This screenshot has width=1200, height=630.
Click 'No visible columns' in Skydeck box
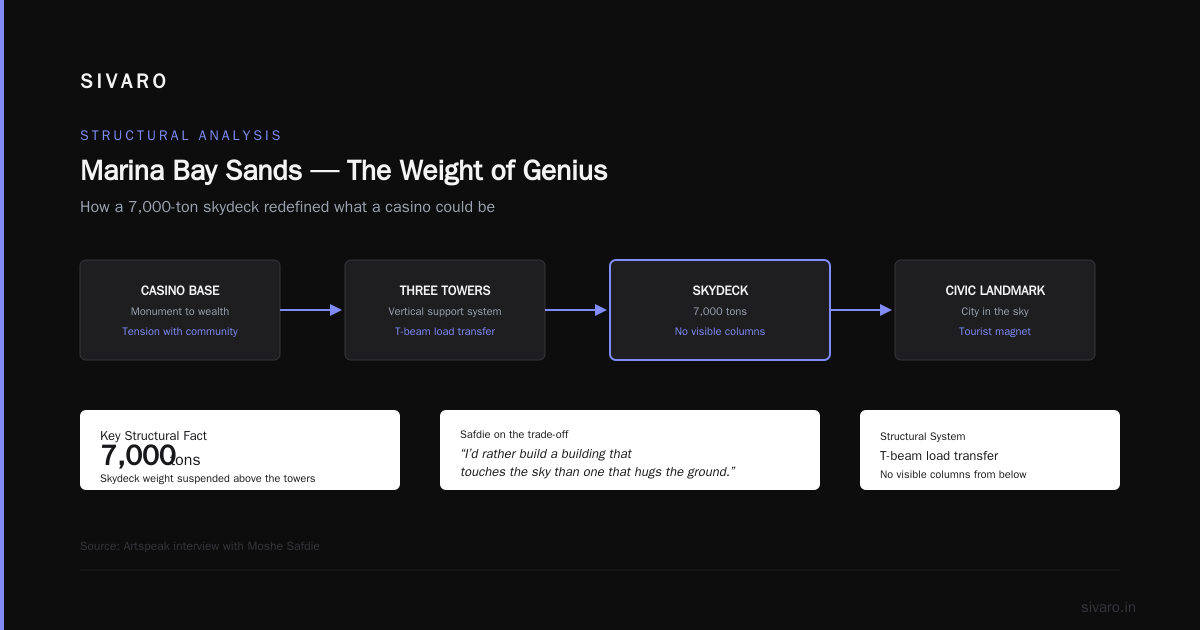coord(720,331)
